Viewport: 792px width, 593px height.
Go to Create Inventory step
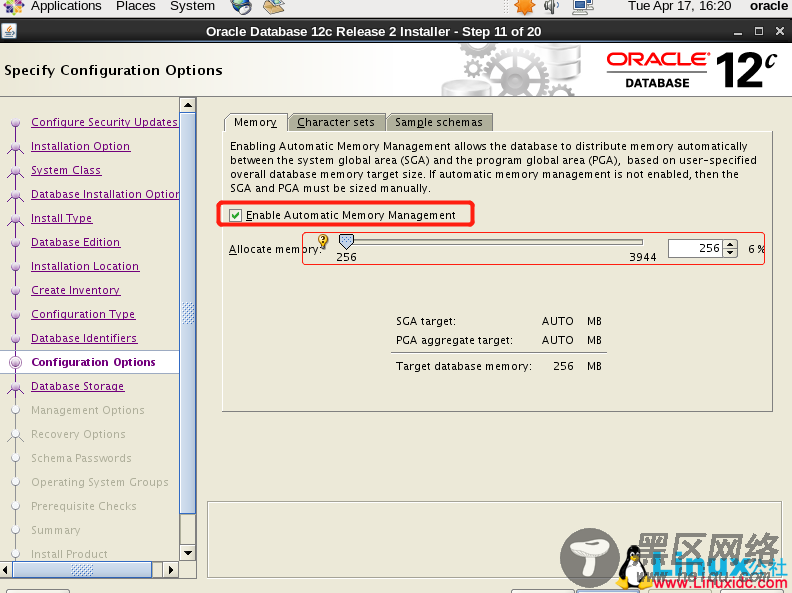75,290
